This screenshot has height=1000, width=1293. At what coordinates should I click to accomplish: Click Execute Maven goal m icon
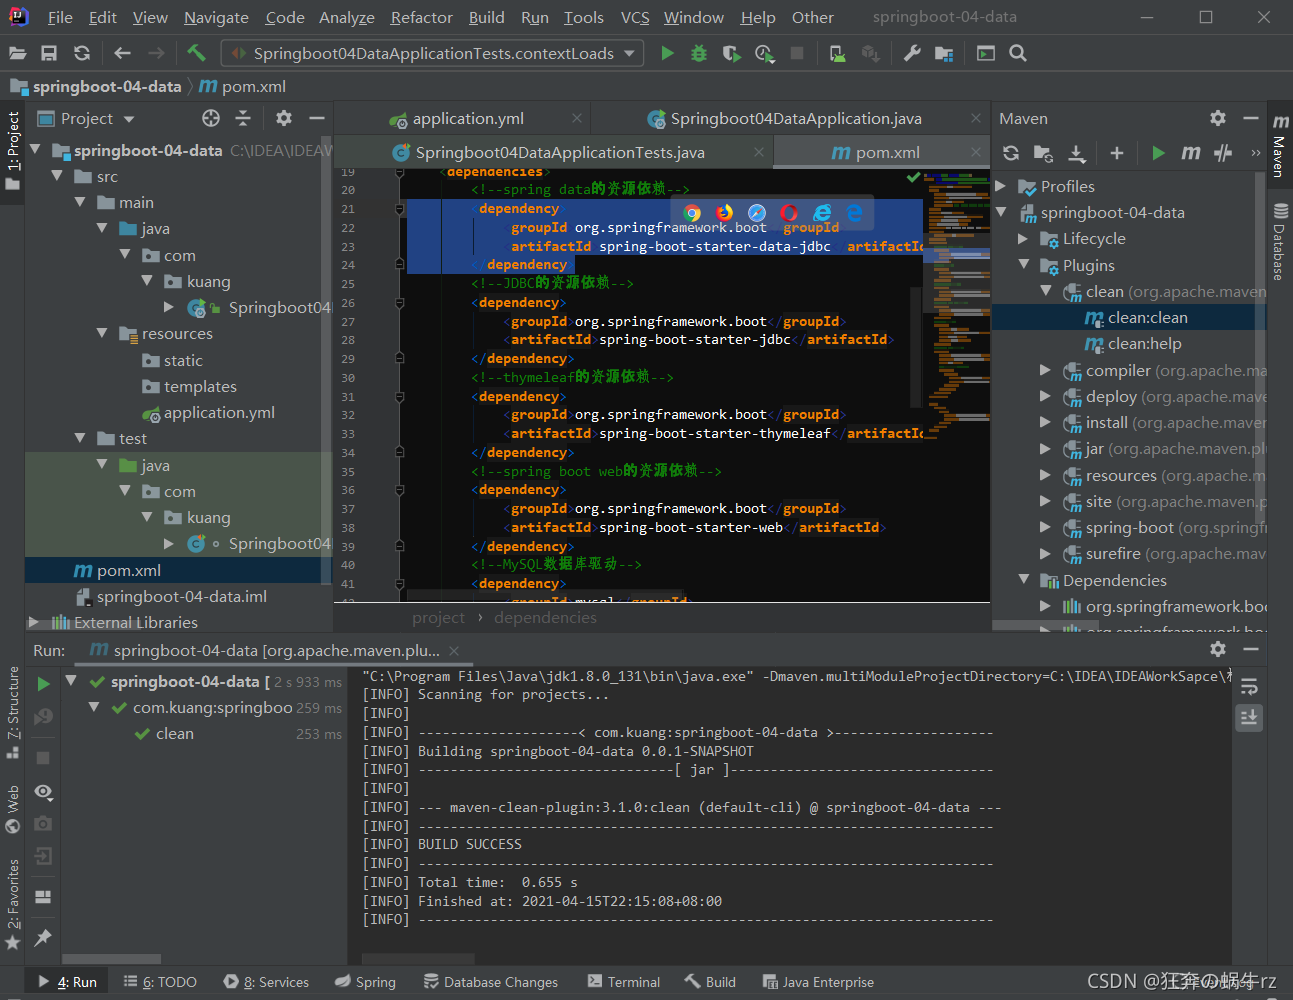1190,153
